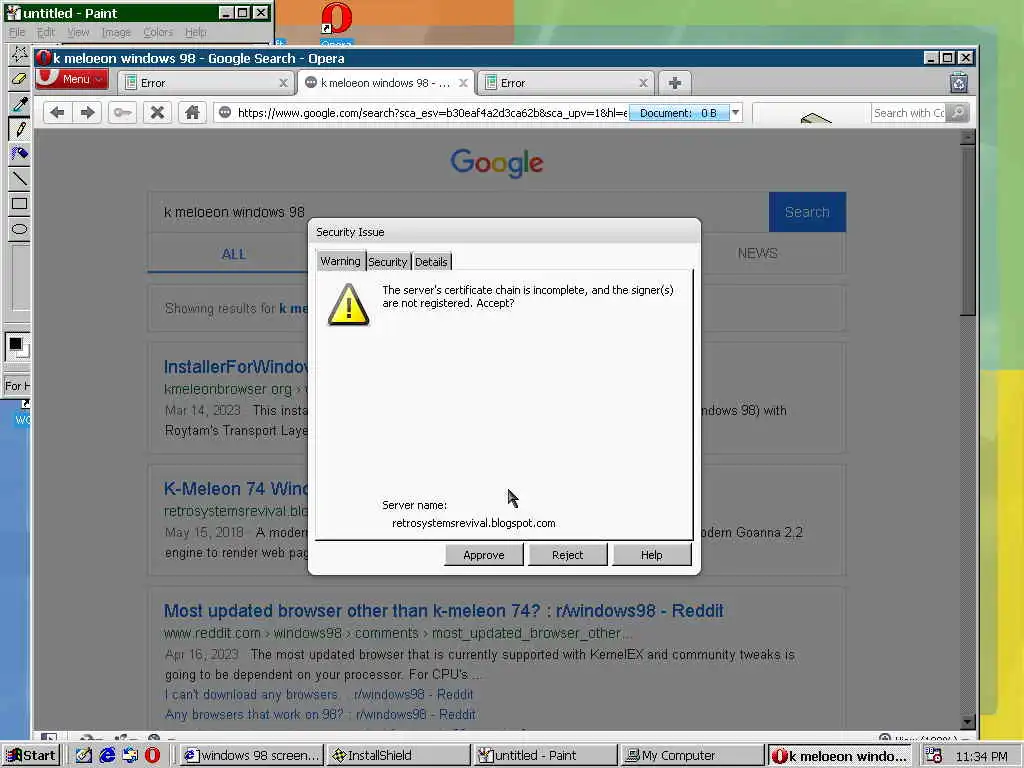Click the Google search query box
This screenshot has width=1024, height=768.
458,212
